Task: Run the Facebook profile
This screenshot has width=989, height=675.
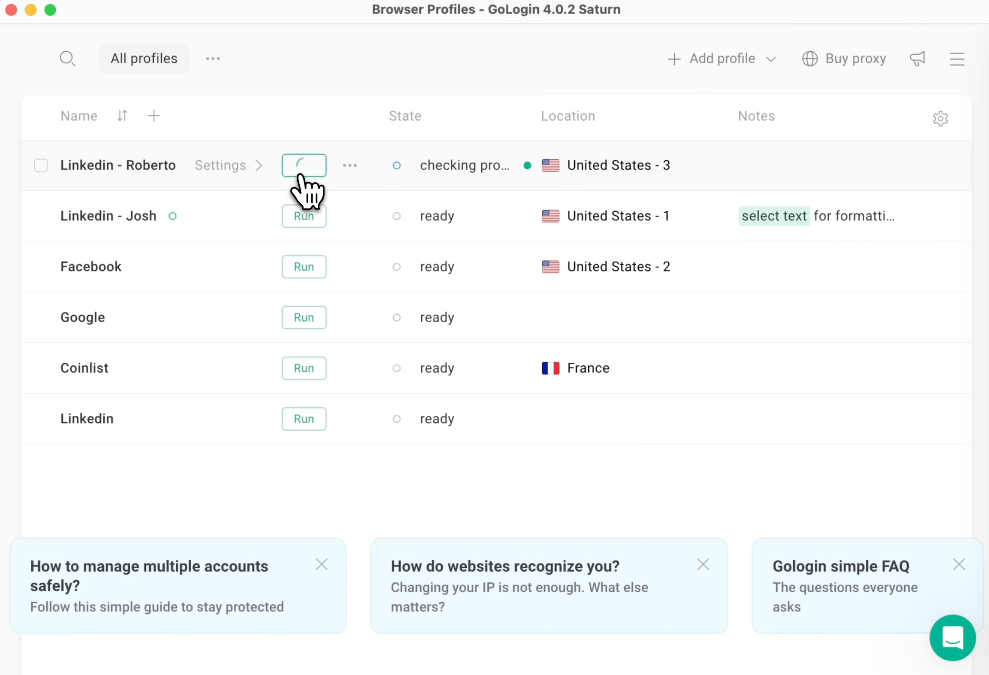Action: point(304,267)
